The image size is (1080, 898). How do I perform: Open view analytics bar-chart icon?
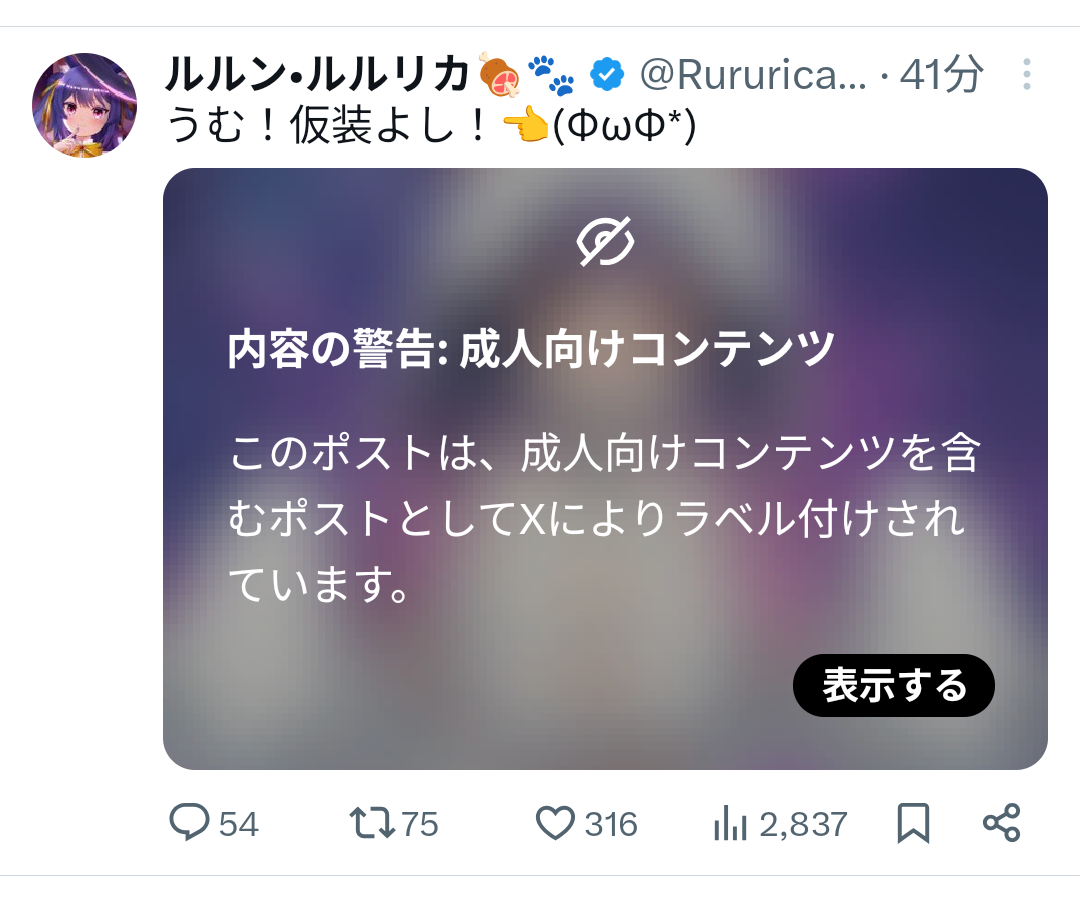[730, 824]
